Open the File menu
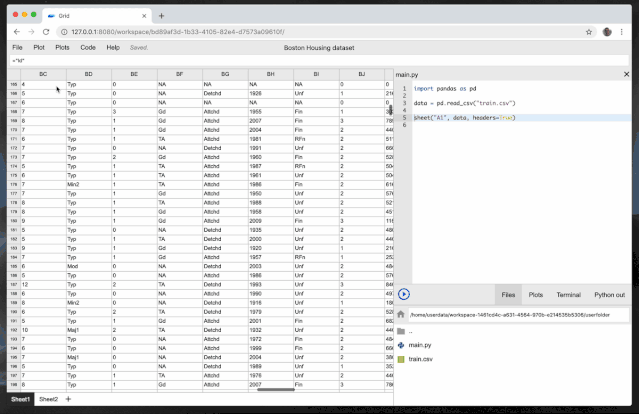 (17, 48)
